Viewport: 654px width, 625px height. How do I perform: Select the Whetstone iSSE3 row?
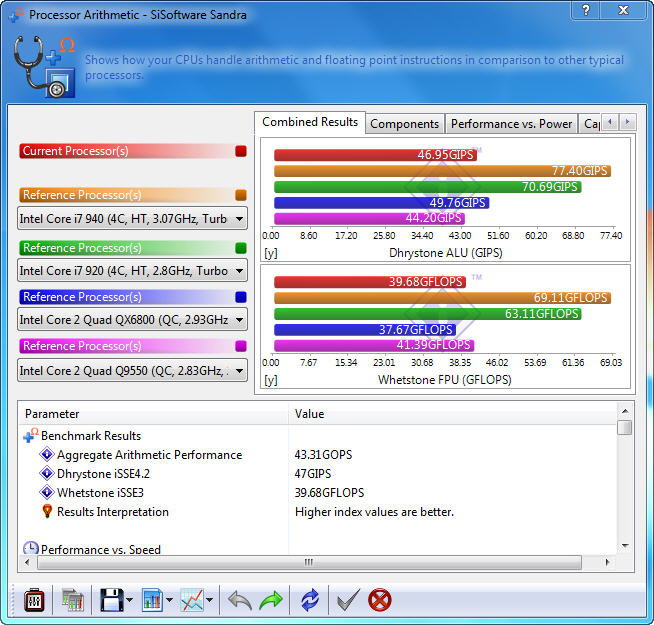[317, 493]
